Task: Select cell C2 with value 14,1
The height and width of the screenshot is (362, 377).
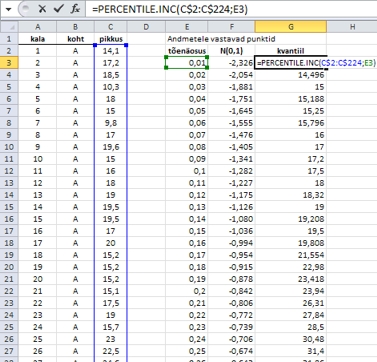Action: 111,51
